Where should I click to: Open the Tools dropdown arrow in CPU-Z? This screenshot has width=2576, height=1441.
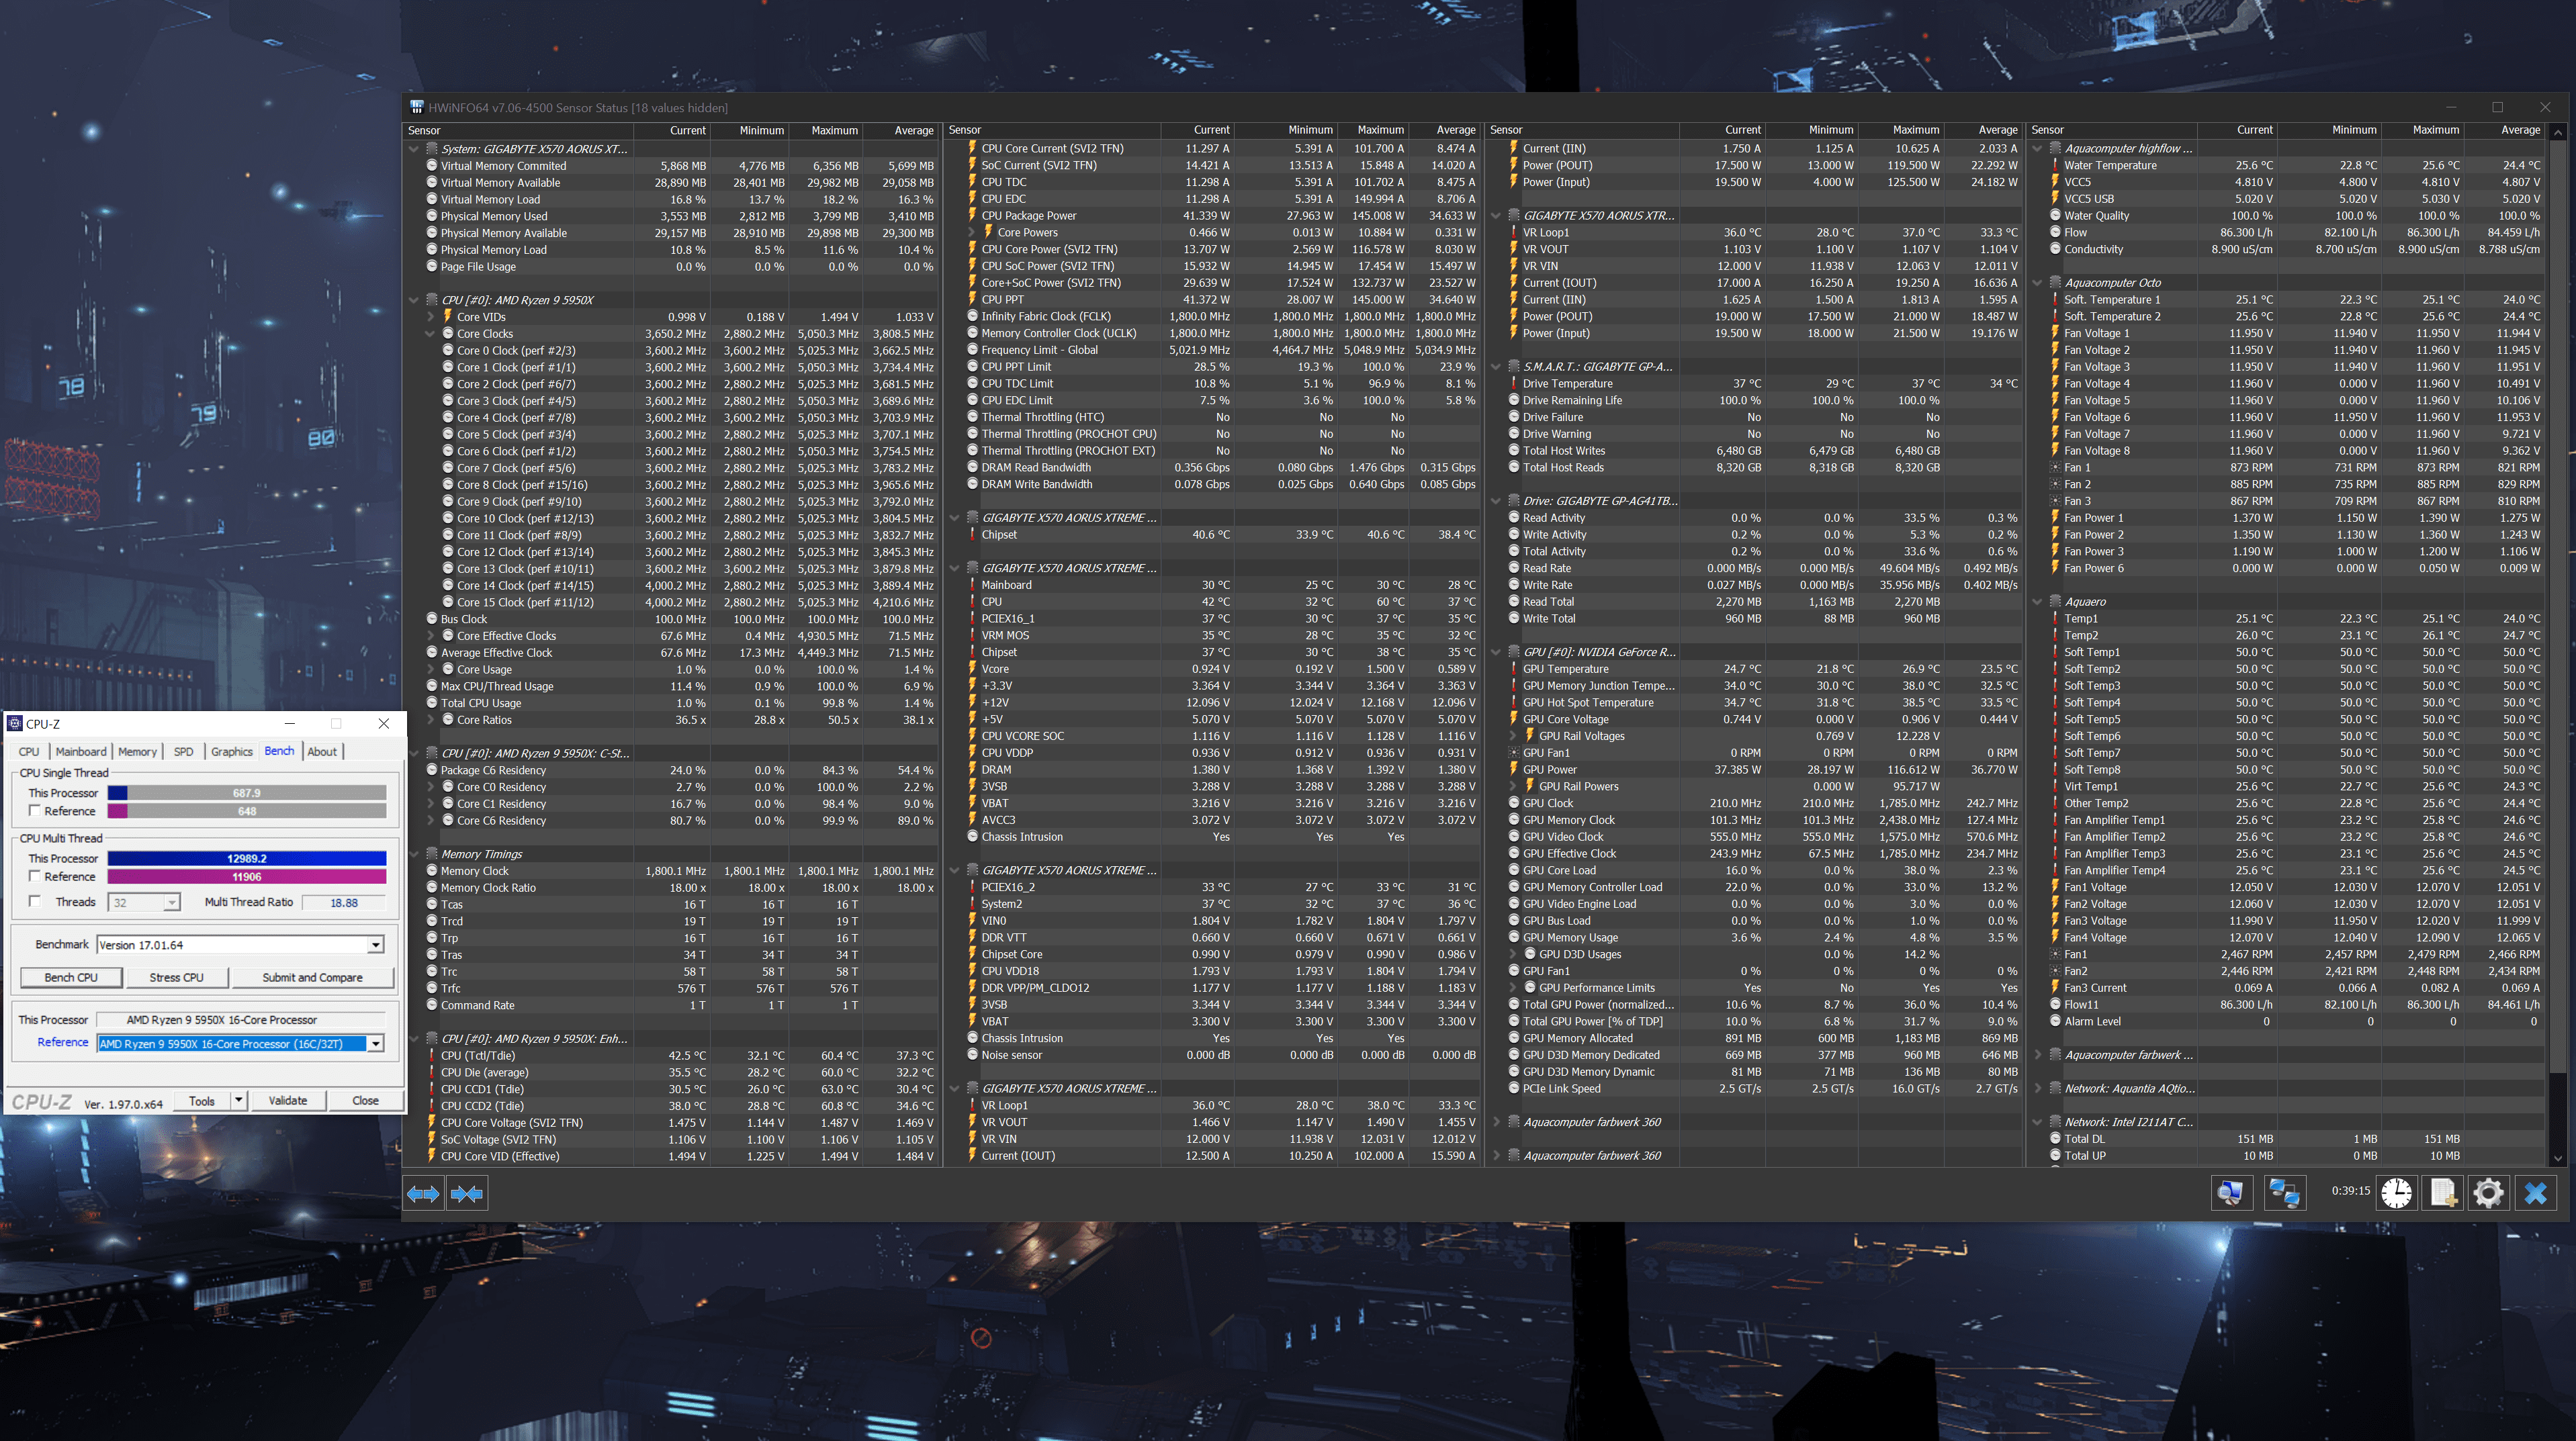coord(238,1101)
